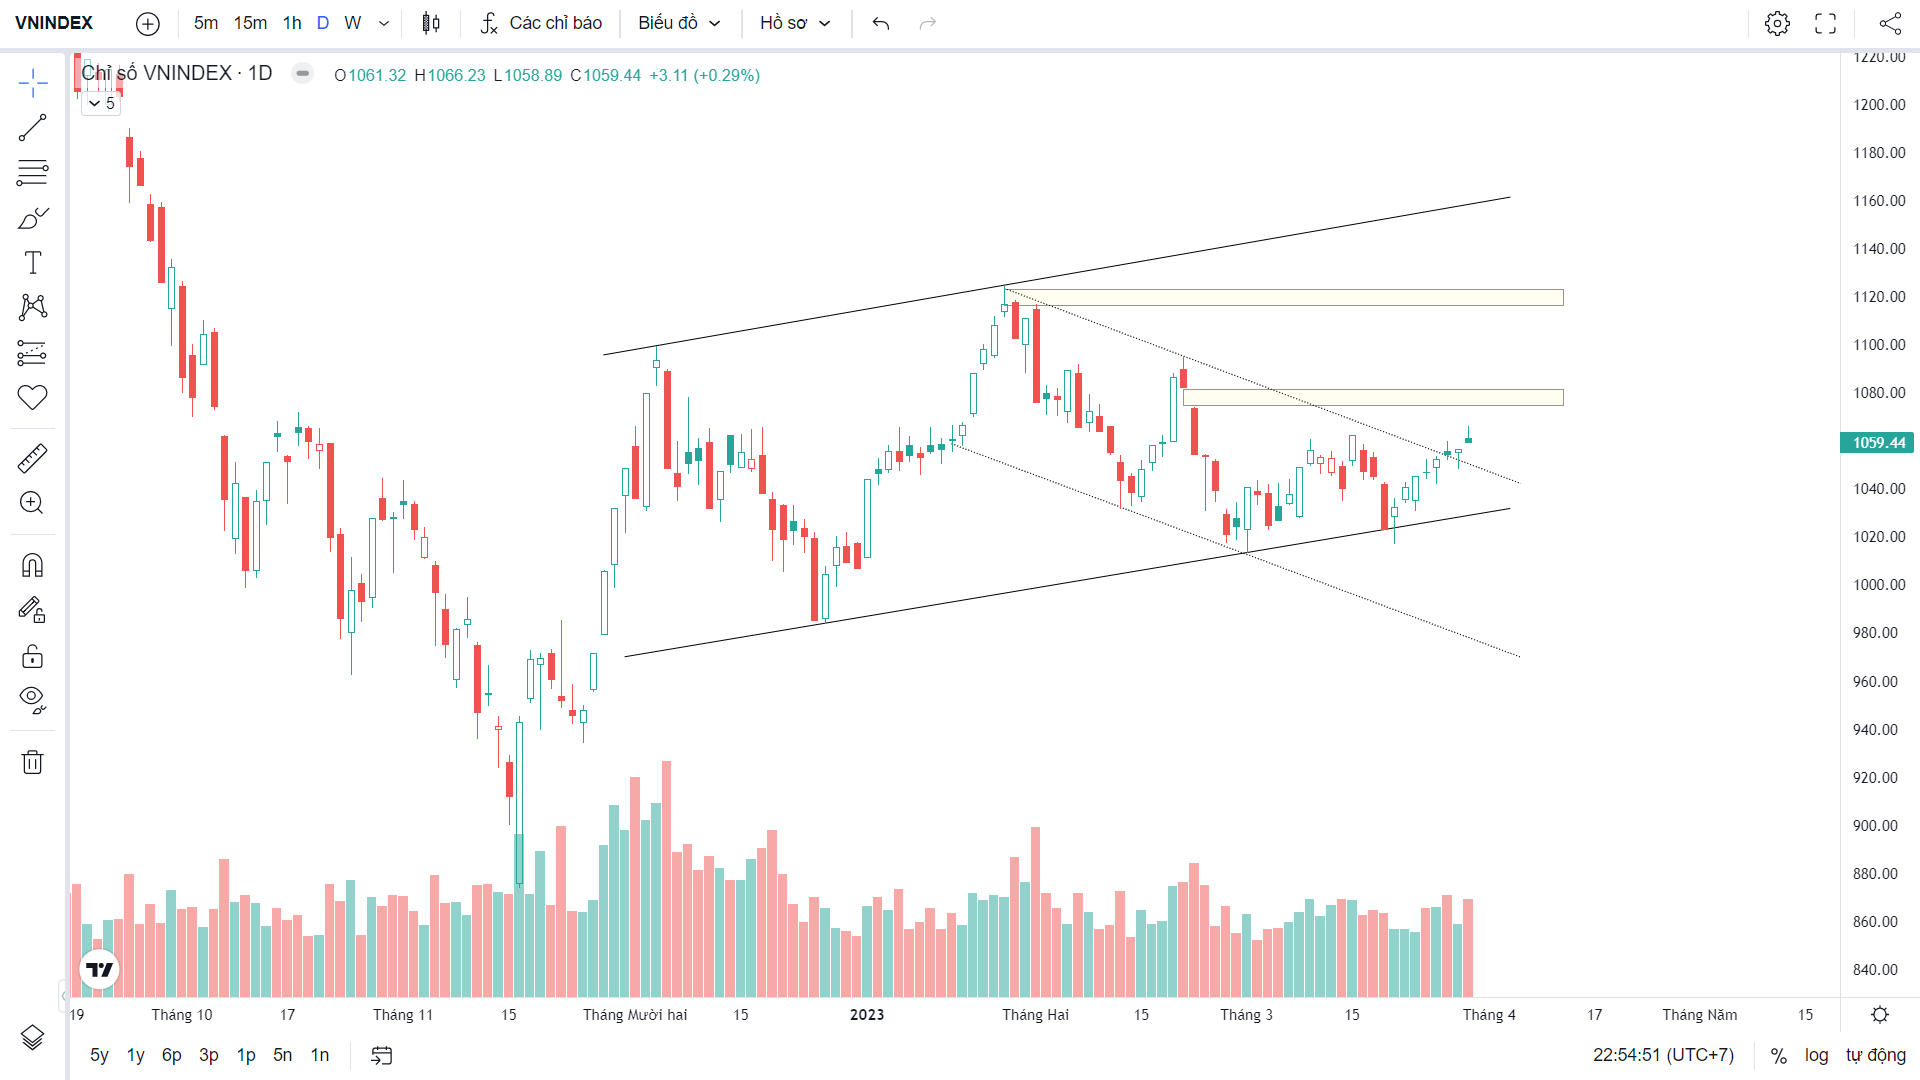Hide all drawings with eye icon

coord(32,699)
